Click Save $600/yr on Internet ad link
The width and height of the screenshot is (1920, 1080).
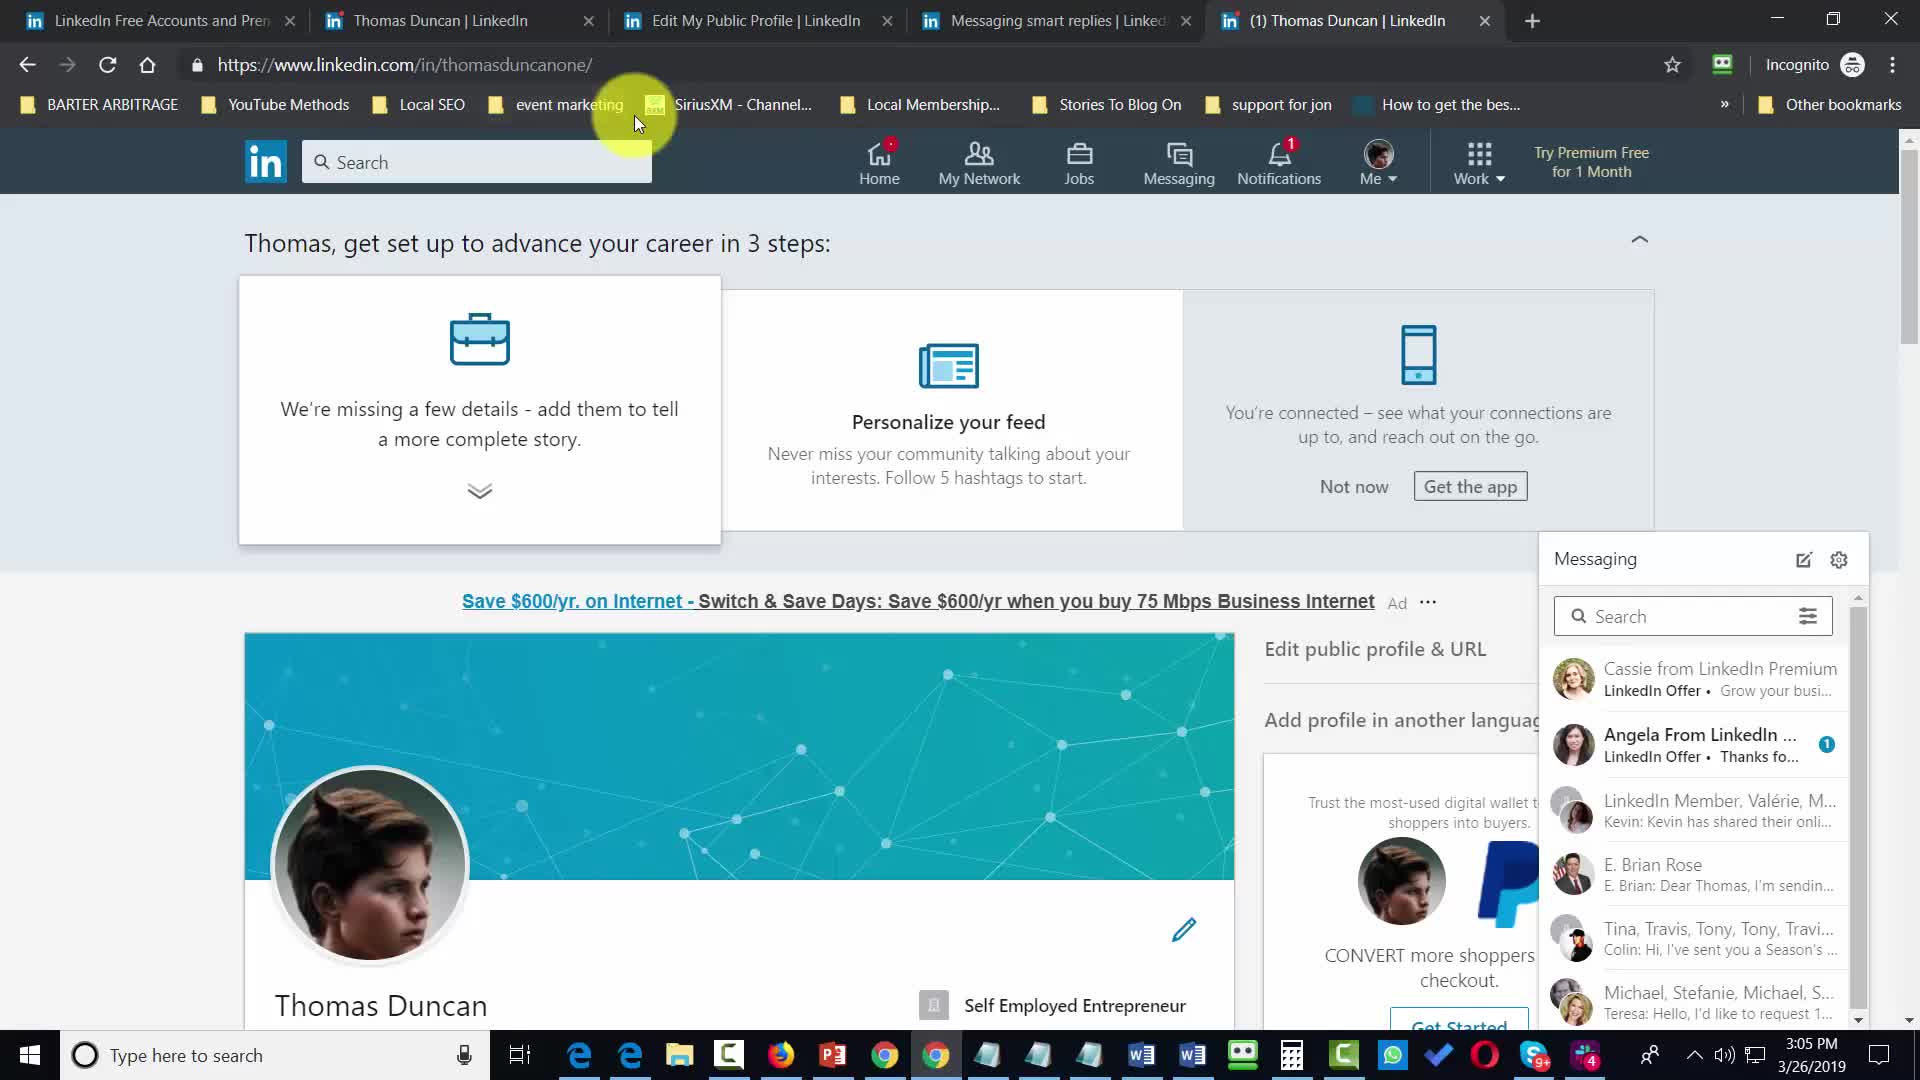918,601
